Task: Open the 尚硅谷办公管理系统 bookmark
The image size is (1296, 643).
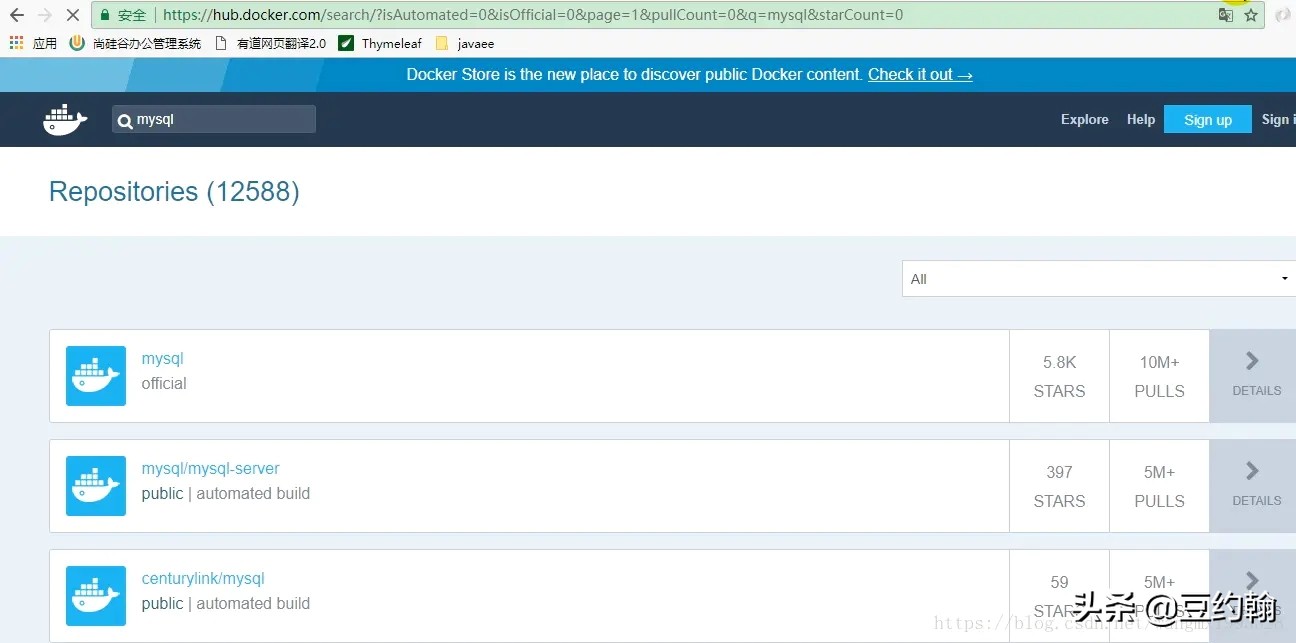Action: [135, 43]
